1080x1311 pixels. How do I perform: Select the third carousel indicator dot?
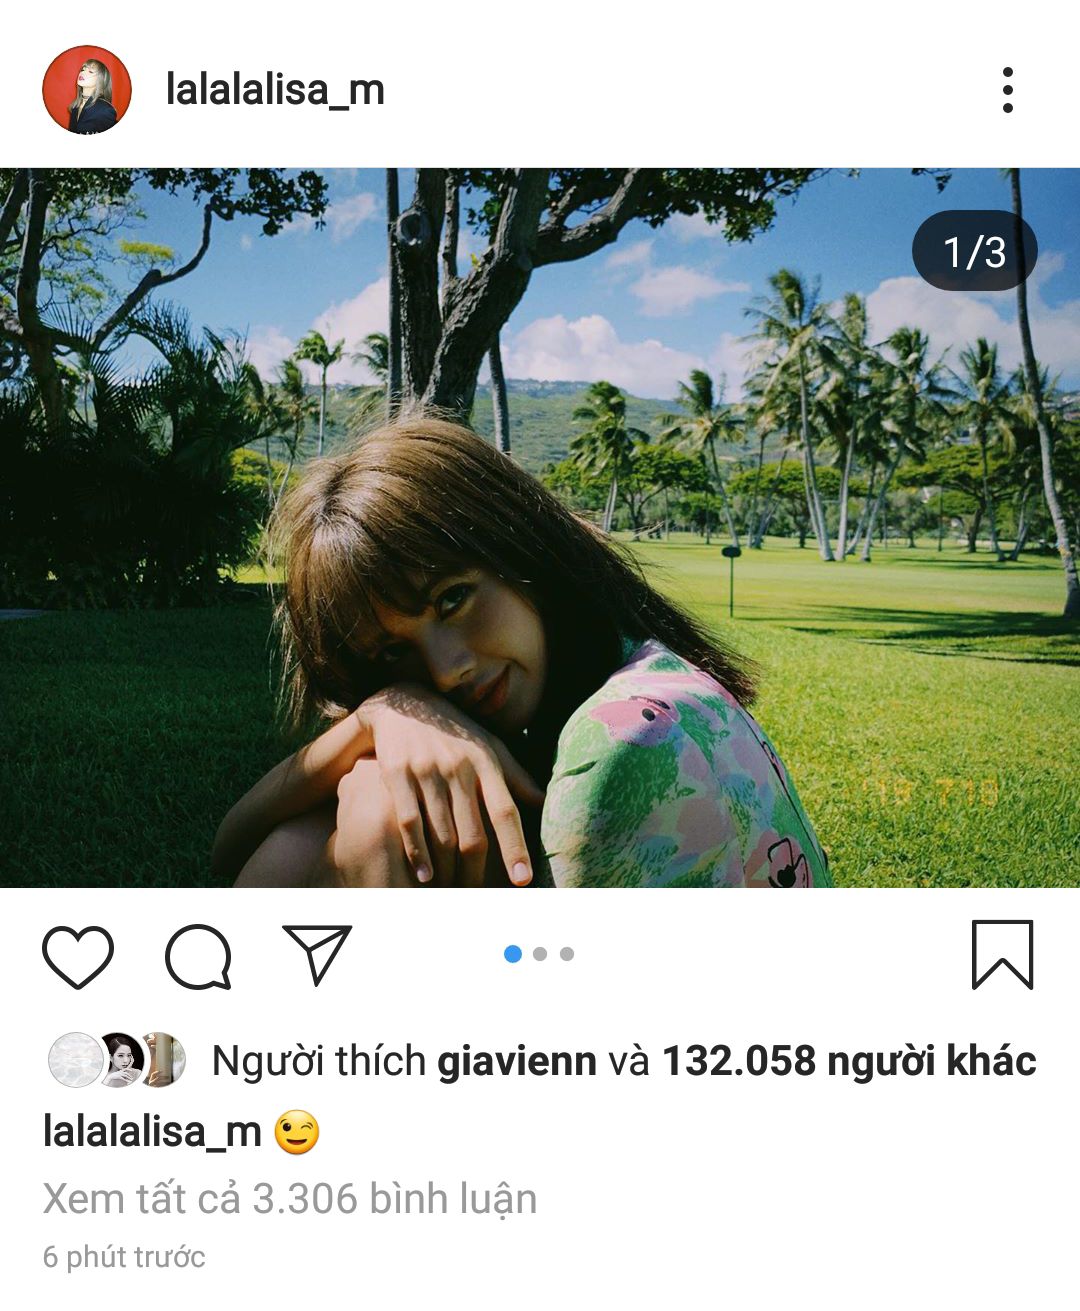pos(567,954)
